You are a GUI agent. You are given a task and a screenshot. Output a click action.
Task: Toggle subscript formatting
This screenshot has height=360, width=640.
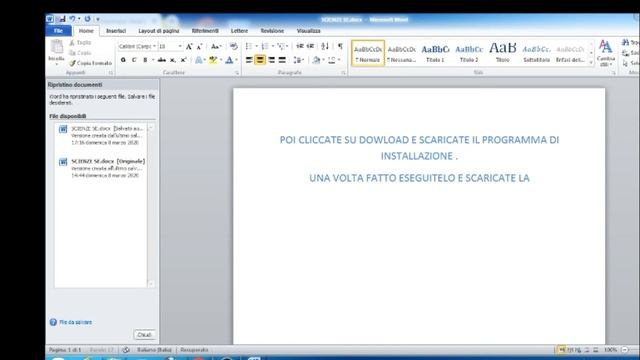[x=173, y=60]
